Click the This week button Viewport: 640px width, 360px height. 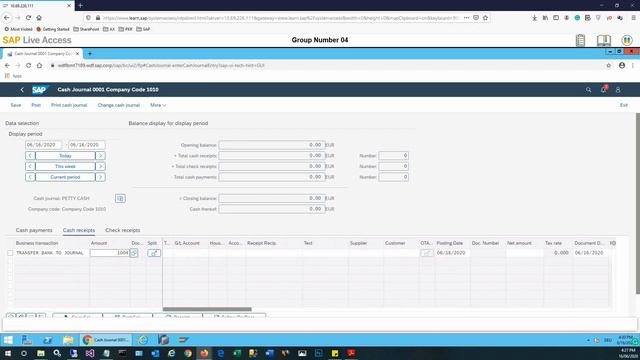point(65,166)
